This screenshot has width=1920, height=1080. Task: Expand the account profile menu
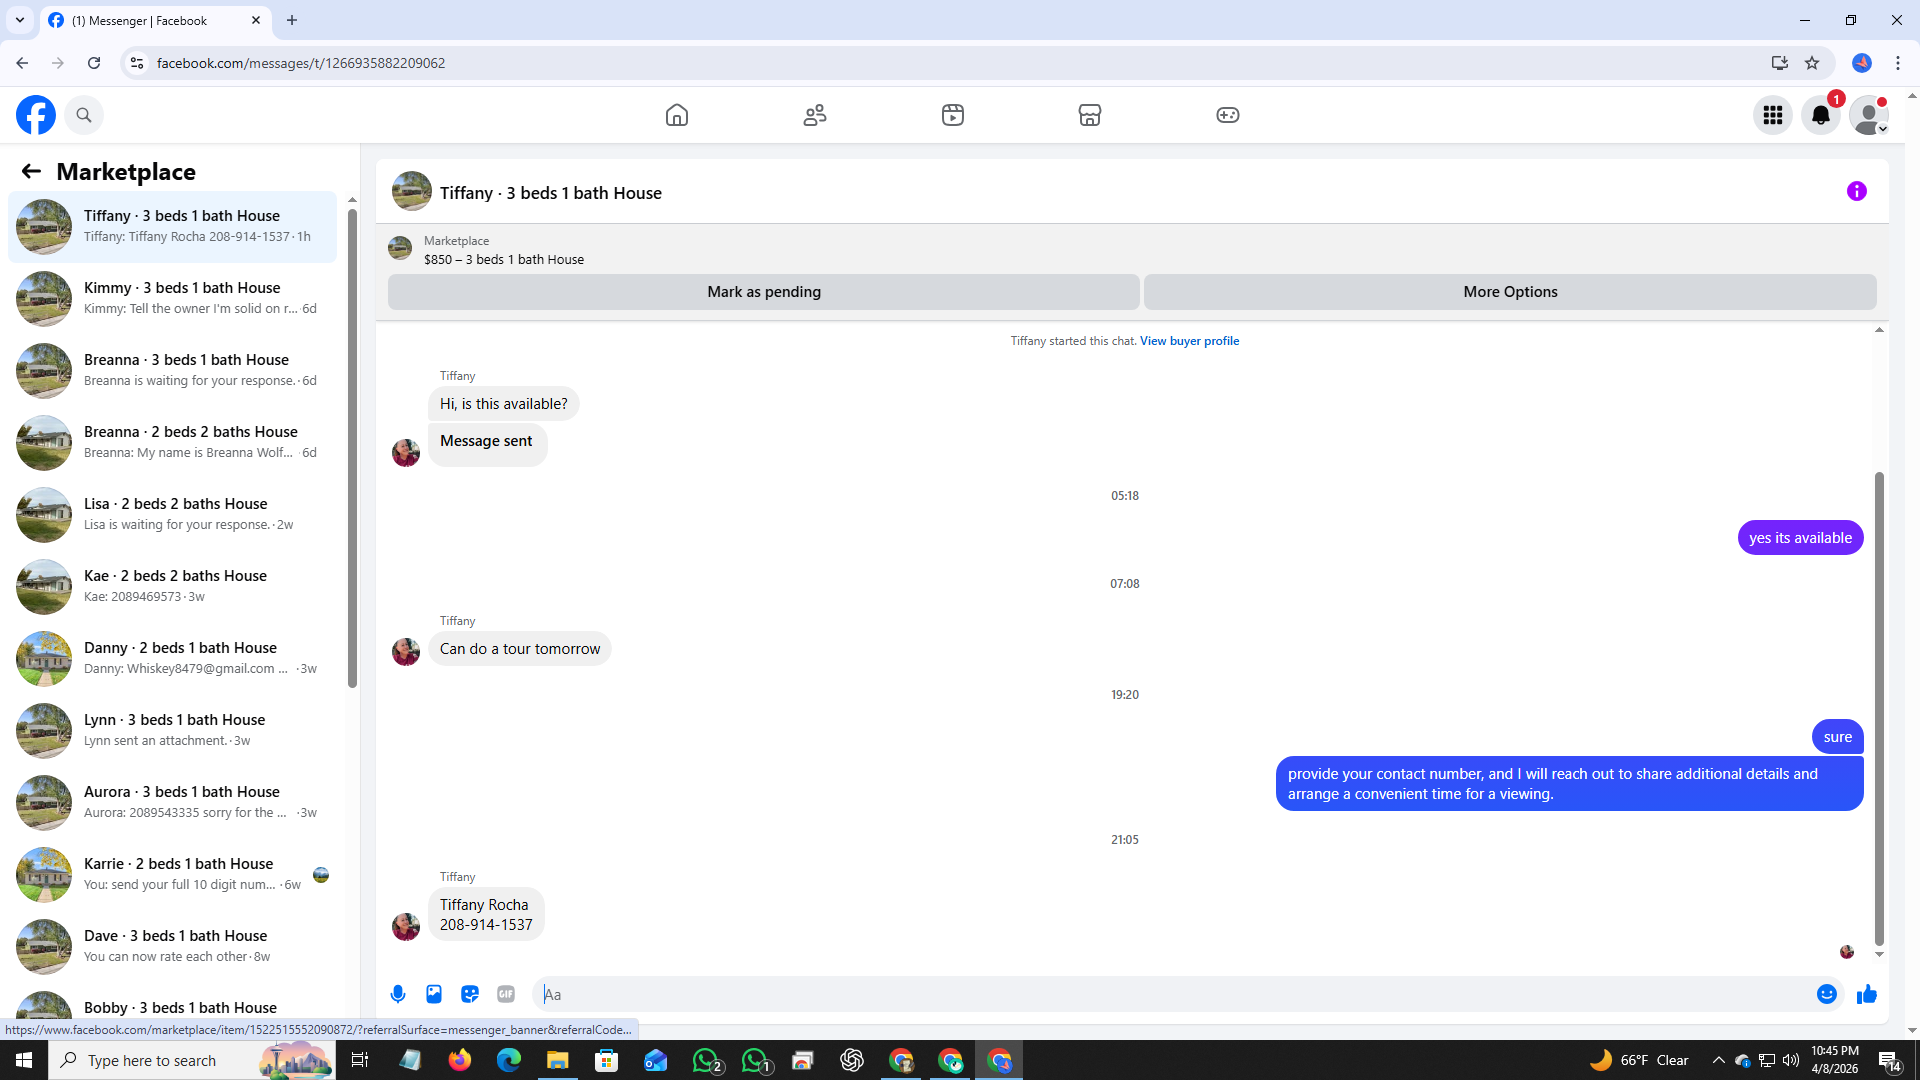click(1868, 115)
